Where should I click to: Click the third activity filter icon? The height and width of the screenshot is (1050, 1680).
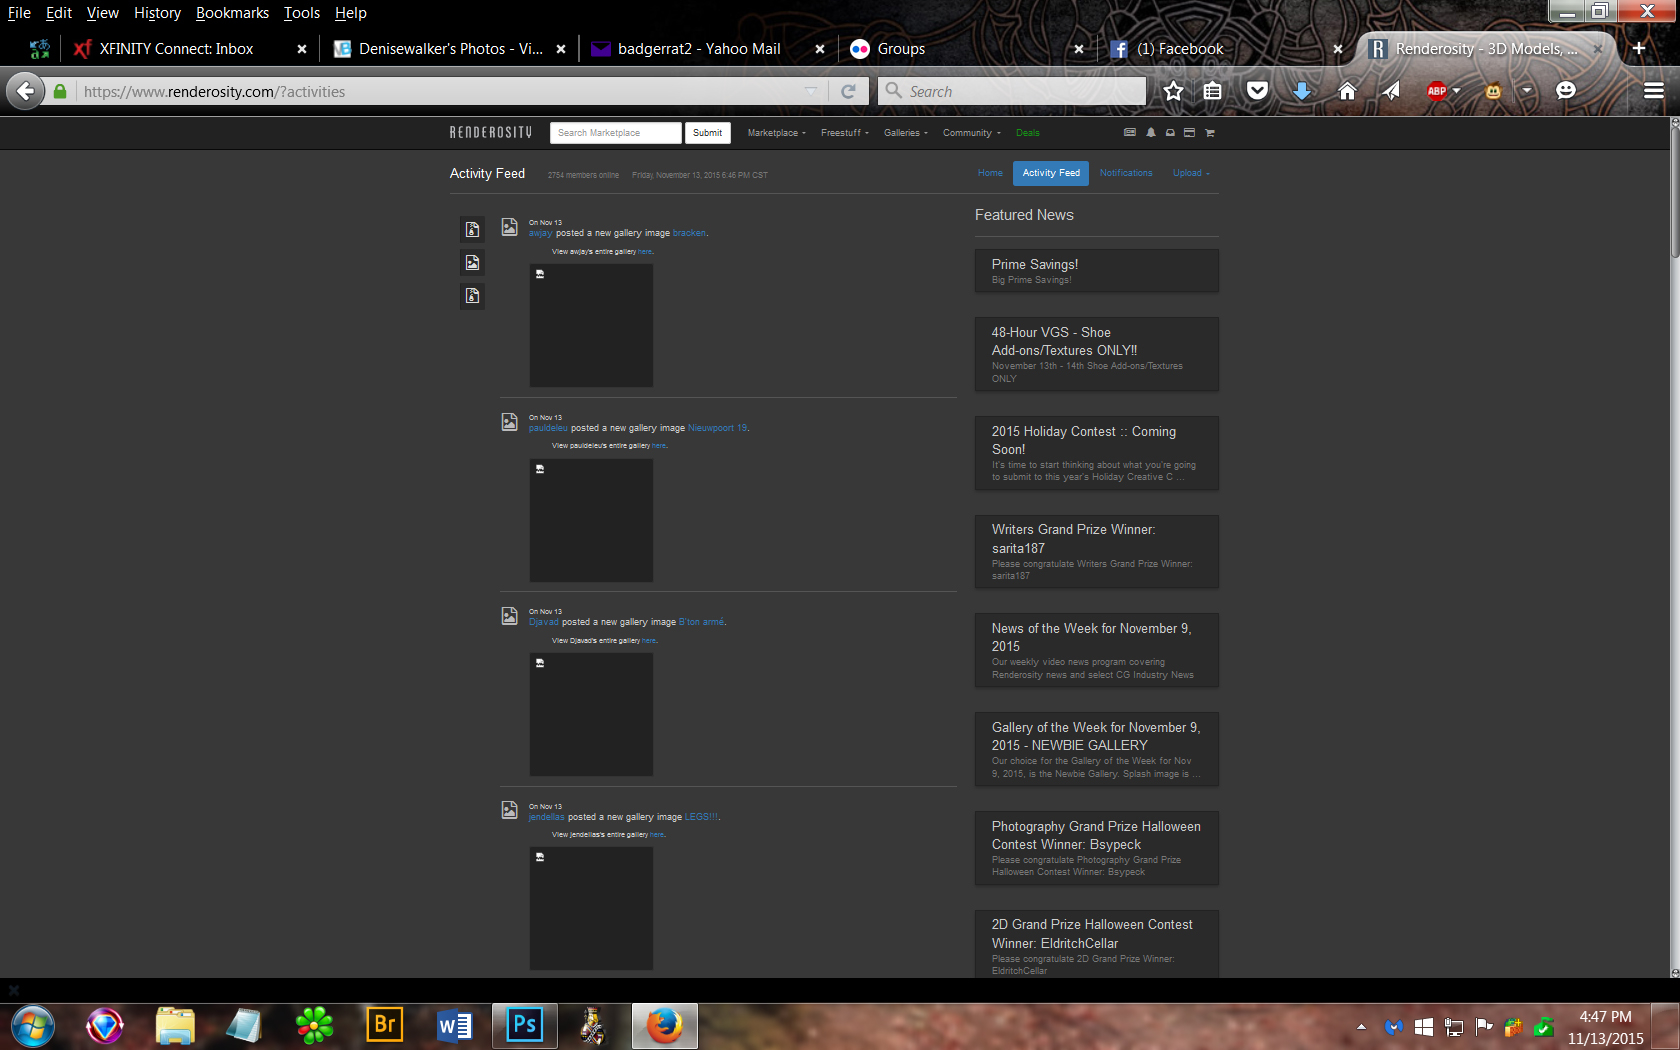coord(472,295)
